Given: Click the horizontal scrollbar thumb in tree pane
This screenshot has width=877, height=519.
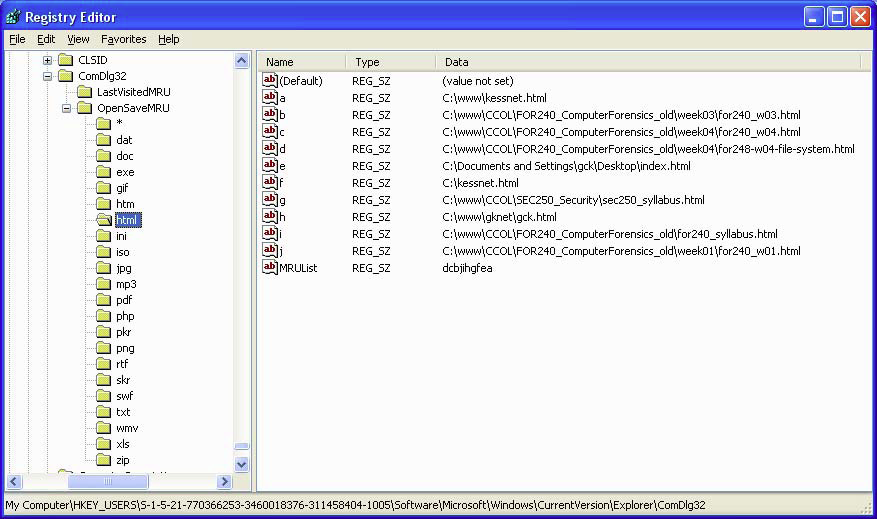Looking at the screenshot, I should 108,481.
